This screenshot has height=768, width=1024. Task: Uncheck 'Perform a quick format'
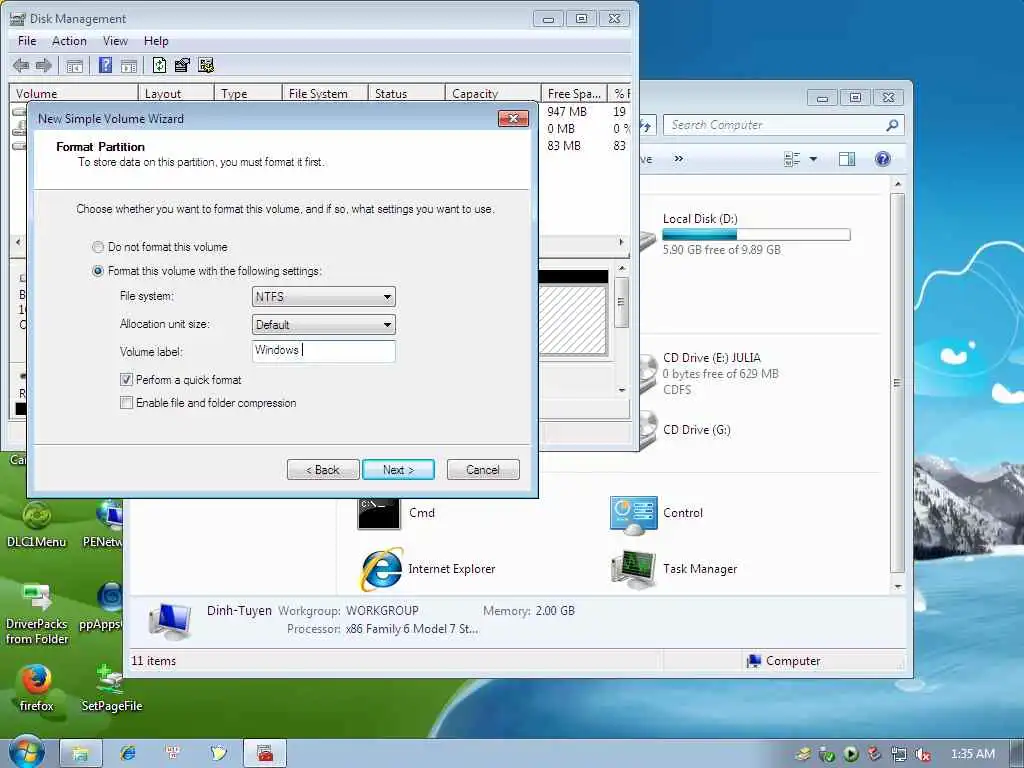(x=126, y=379)
